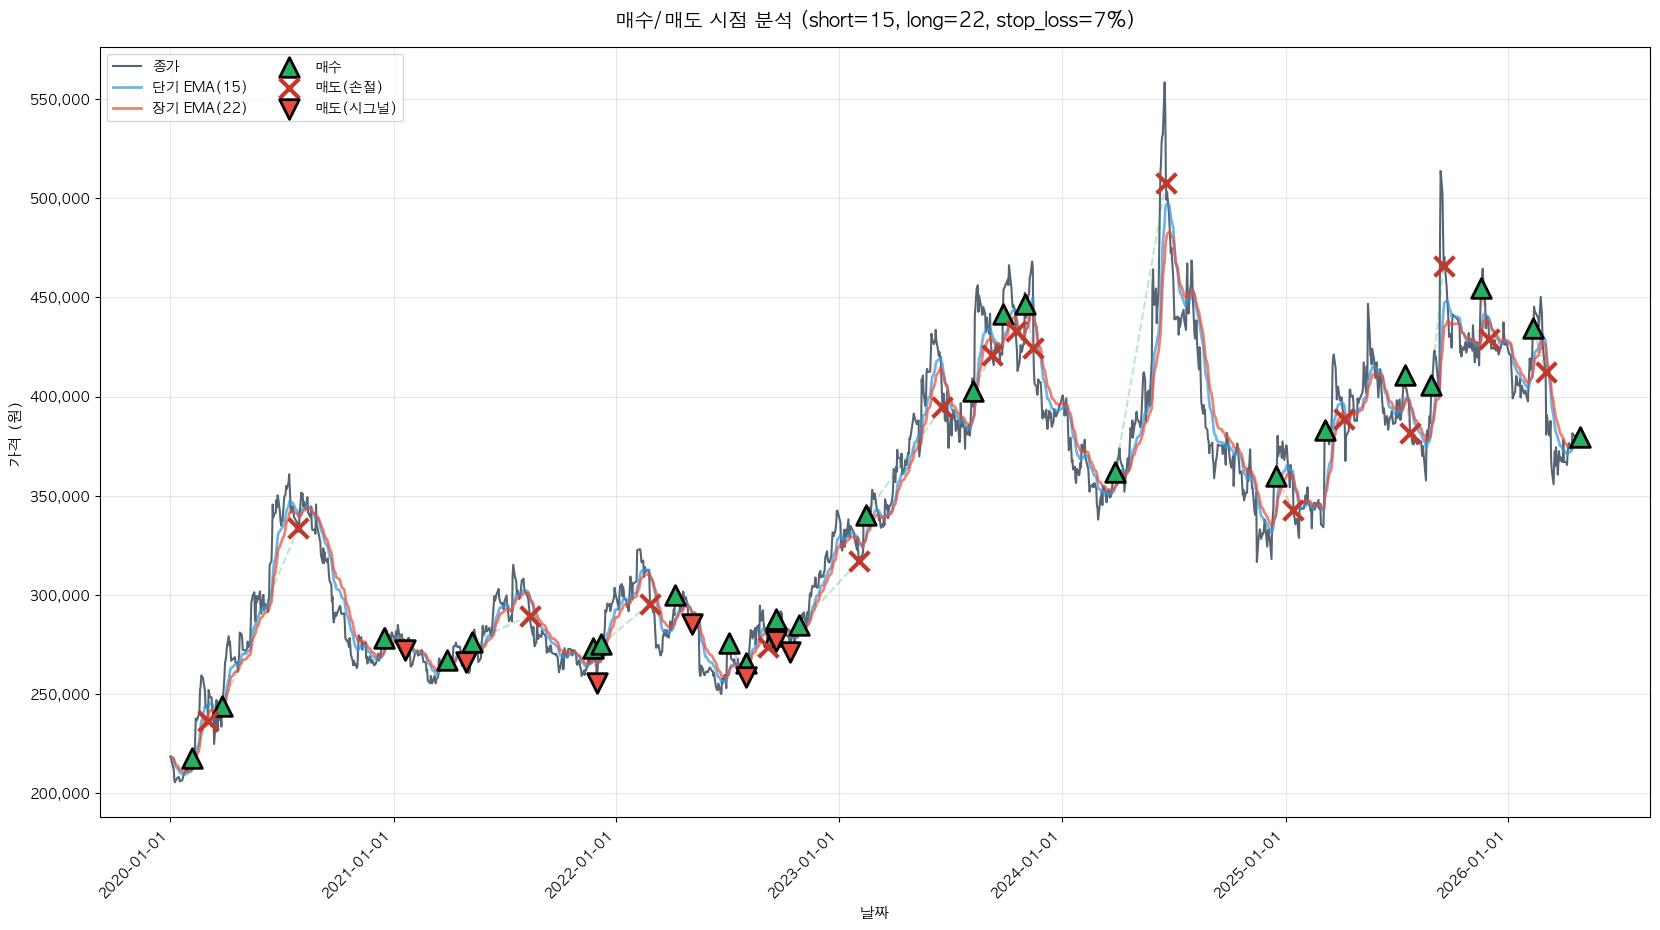Click the blue 단기 EMA(15) legend entry

[199, 87]
